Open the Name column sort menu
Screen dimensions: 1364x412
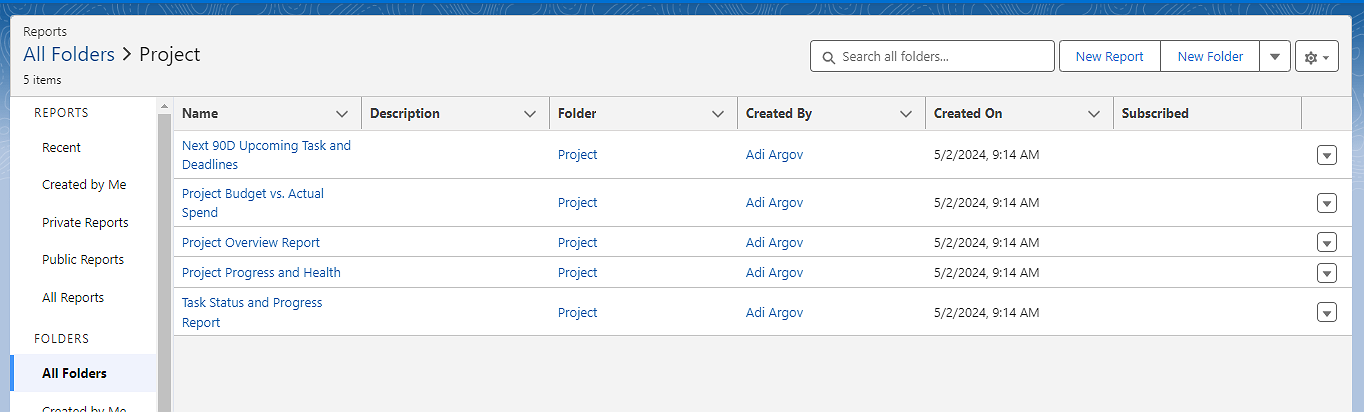click(x=342, y=114)
